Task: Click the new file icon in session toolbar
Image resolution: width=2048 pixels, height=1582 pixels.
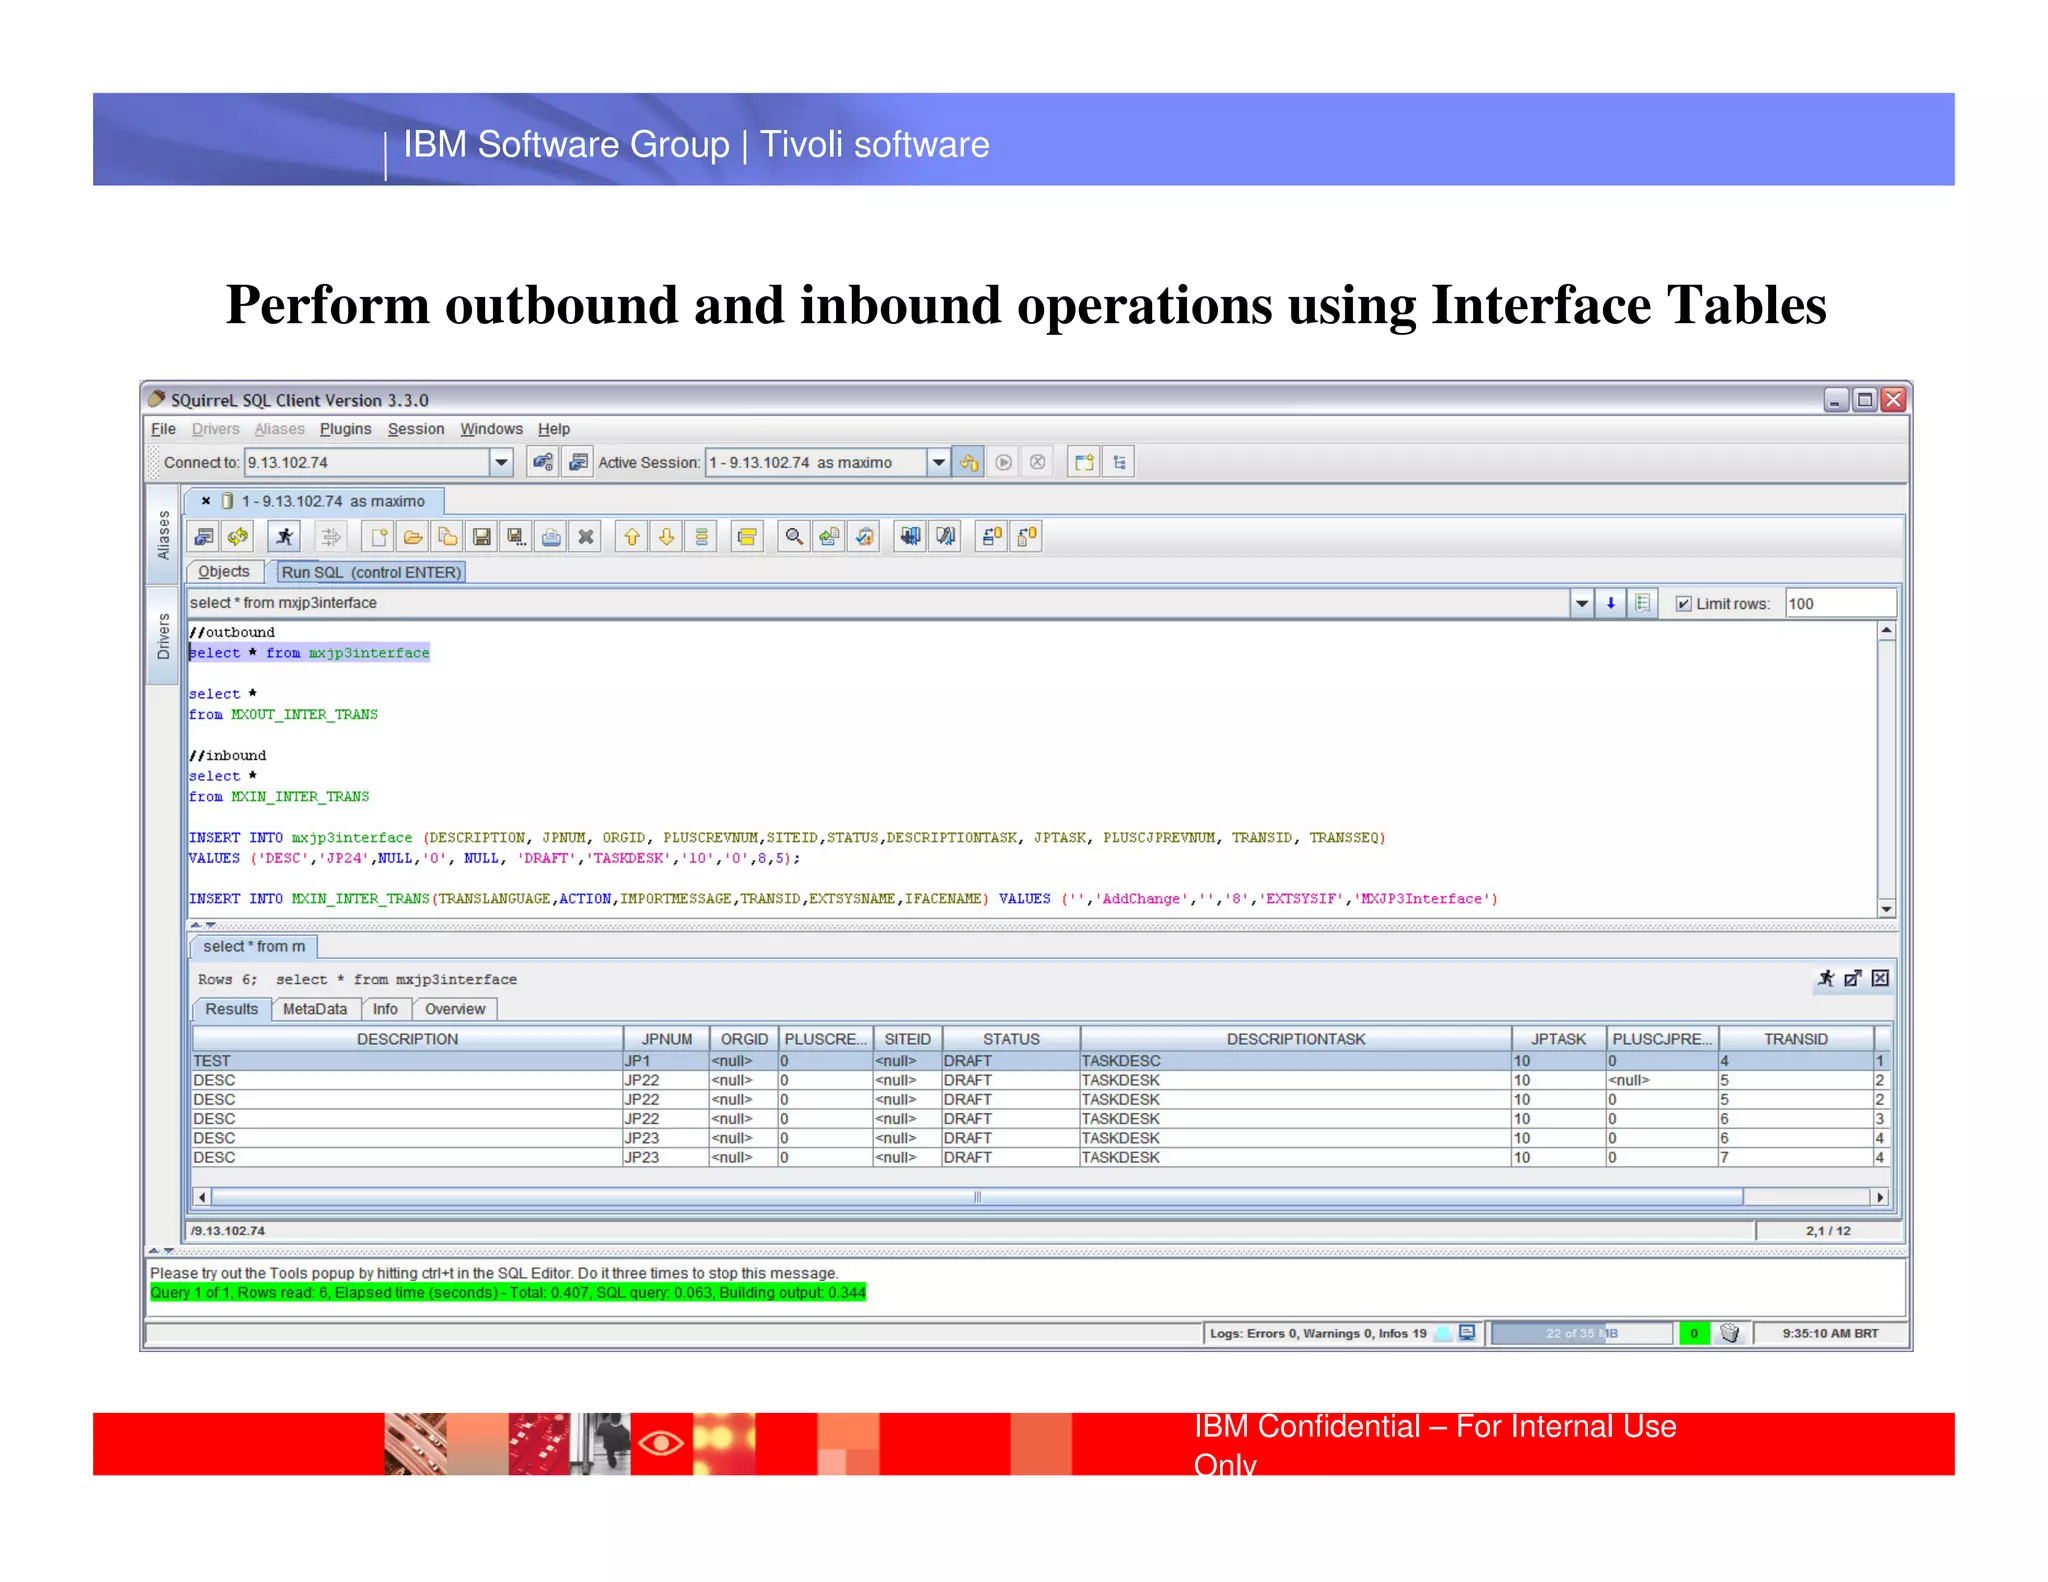Action: [379, 537]
